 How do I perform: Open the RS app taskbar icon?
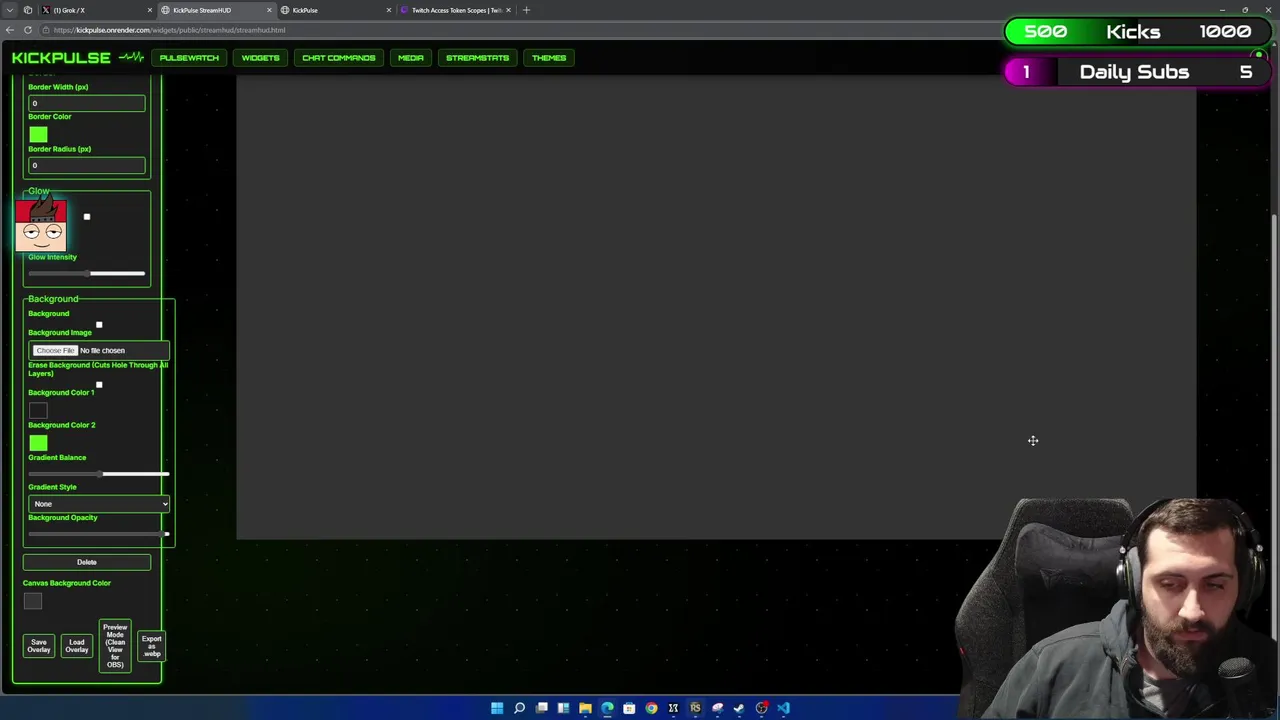coord(695,708)
